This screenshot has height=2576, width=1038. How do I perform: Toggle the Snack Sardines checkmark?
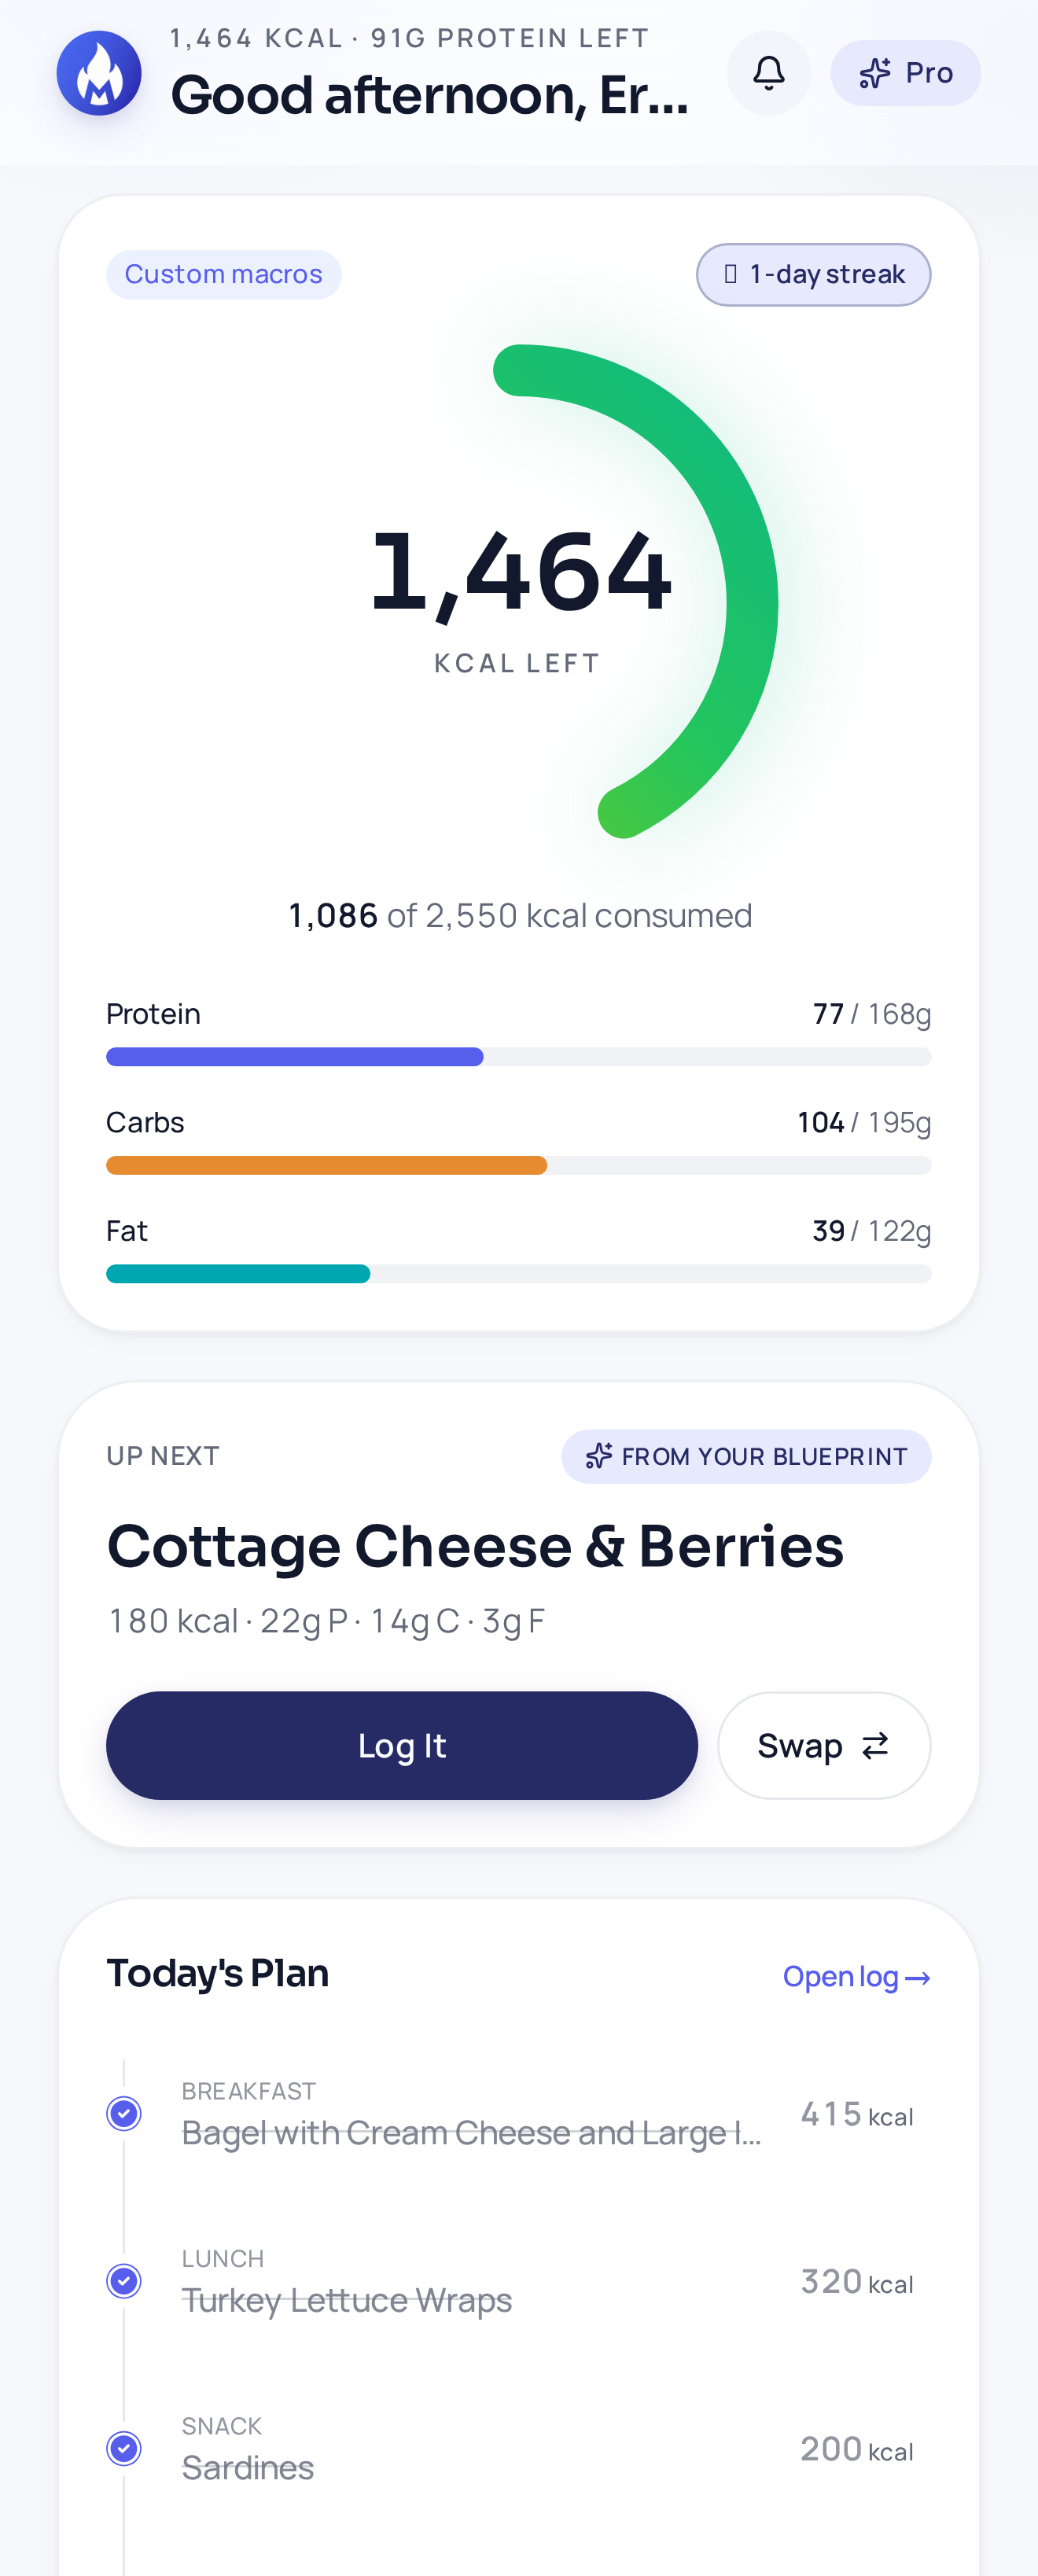click(124, 2449)
